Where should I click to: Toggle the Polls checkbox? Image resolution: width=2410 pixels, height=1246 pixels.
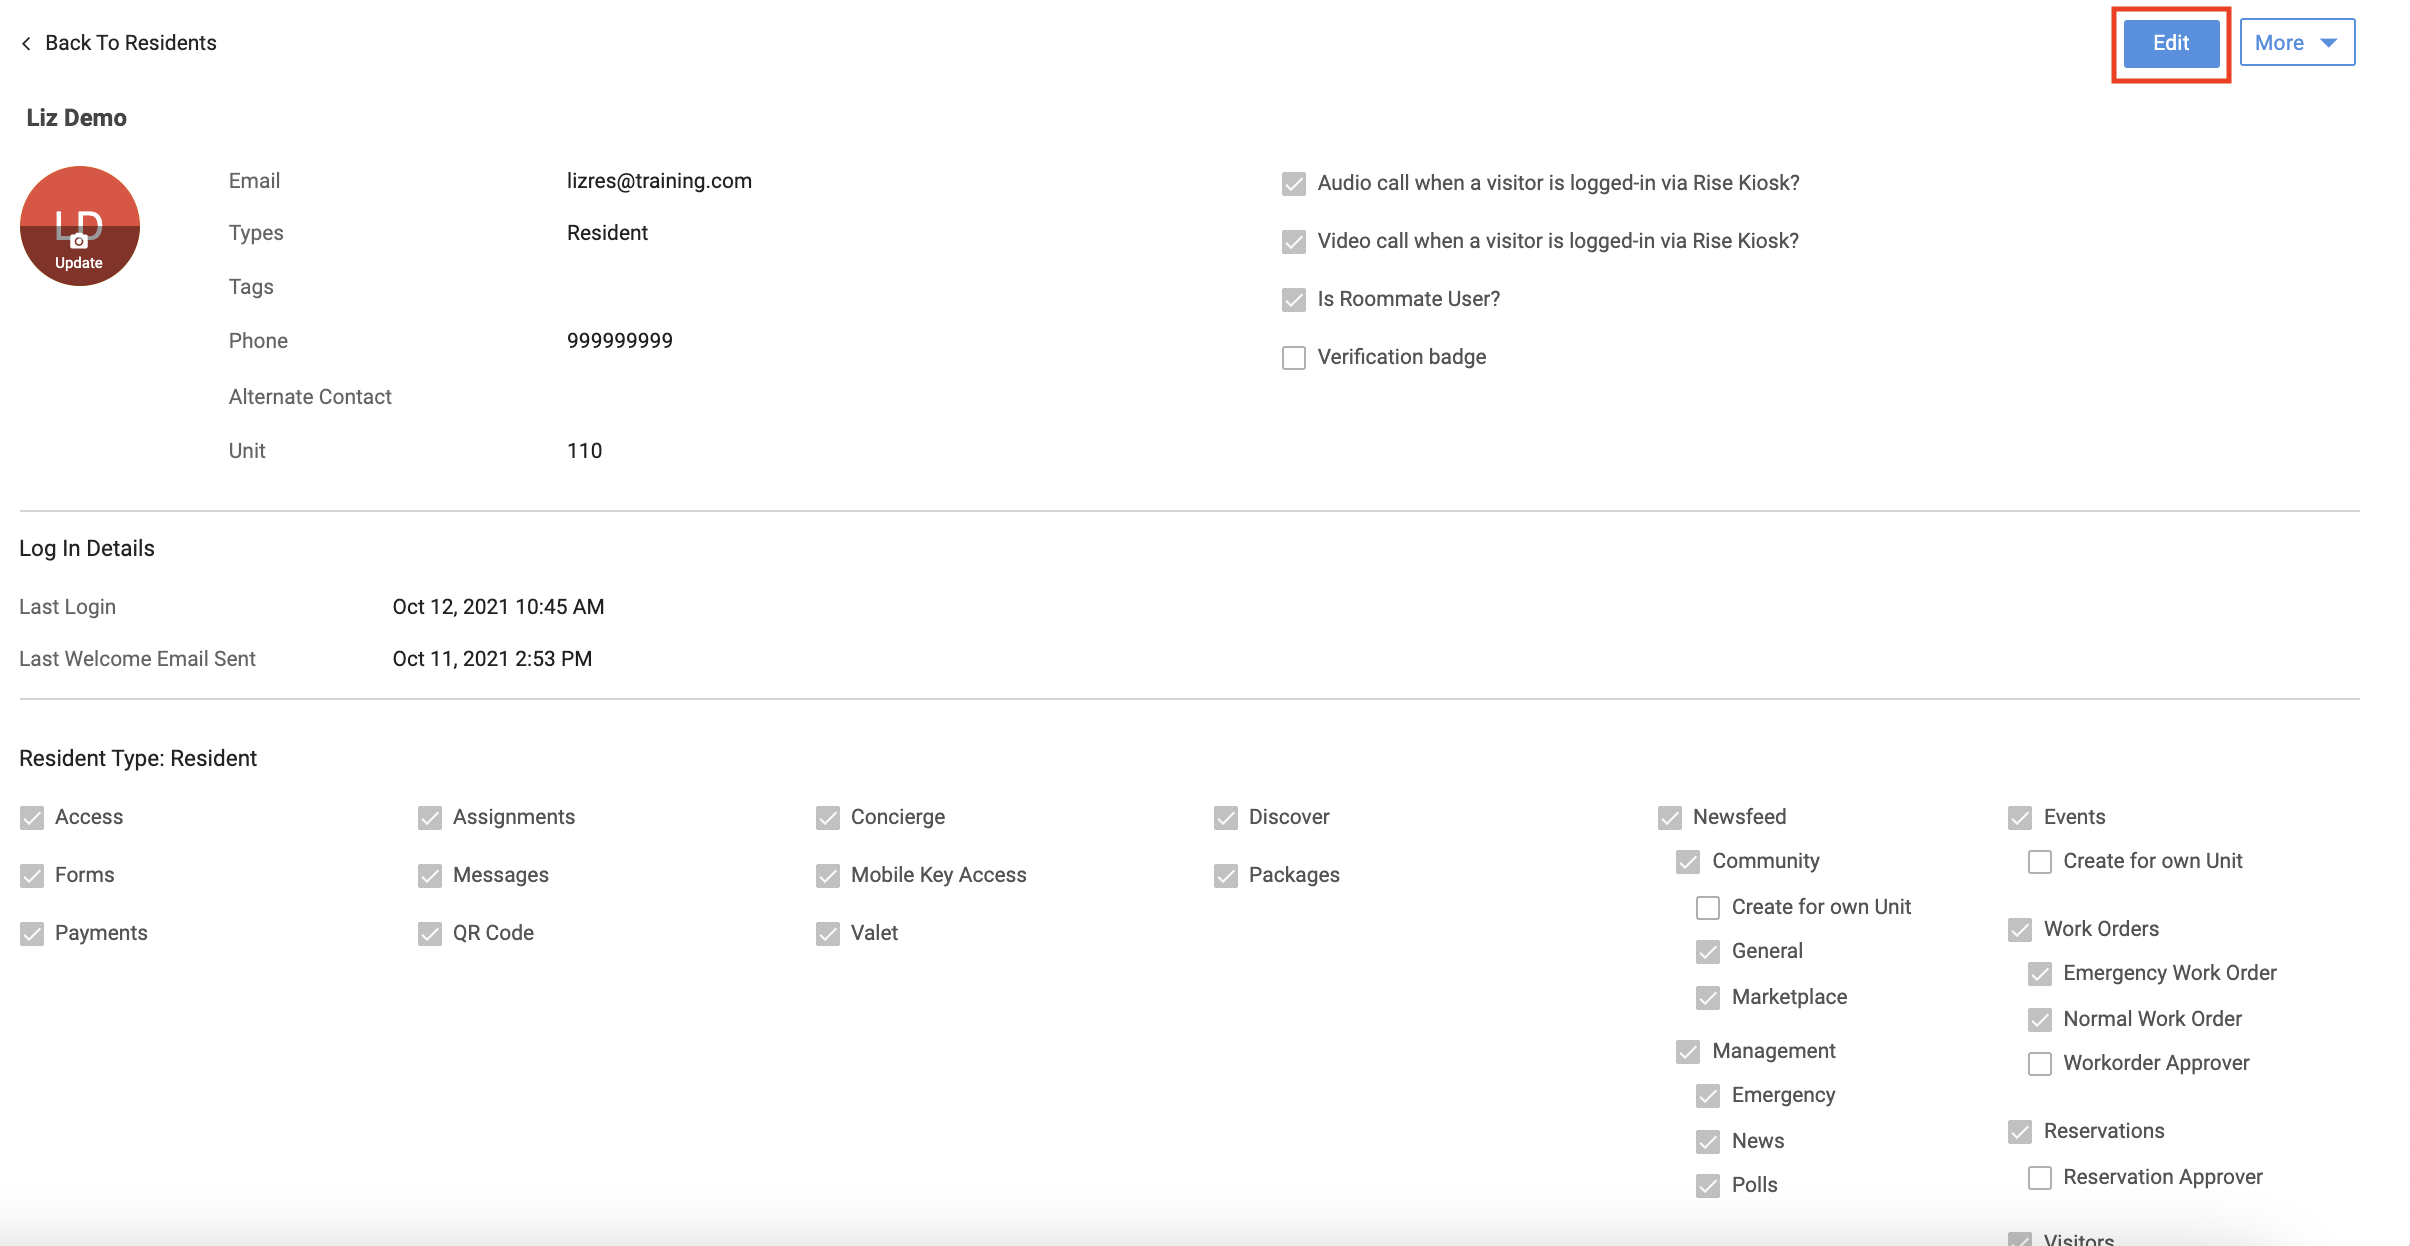point(1708,1186)
